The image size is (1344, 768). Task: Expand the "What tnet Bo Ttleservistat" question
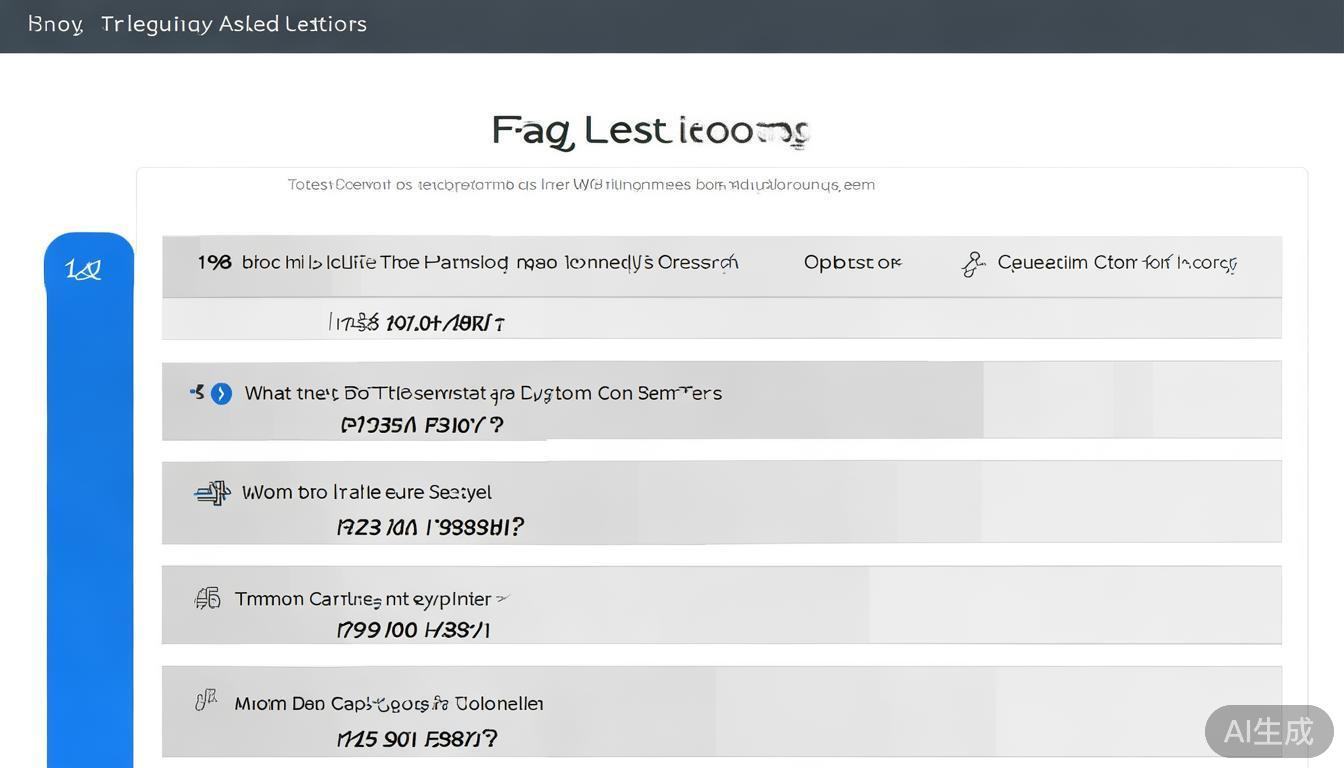483,394
